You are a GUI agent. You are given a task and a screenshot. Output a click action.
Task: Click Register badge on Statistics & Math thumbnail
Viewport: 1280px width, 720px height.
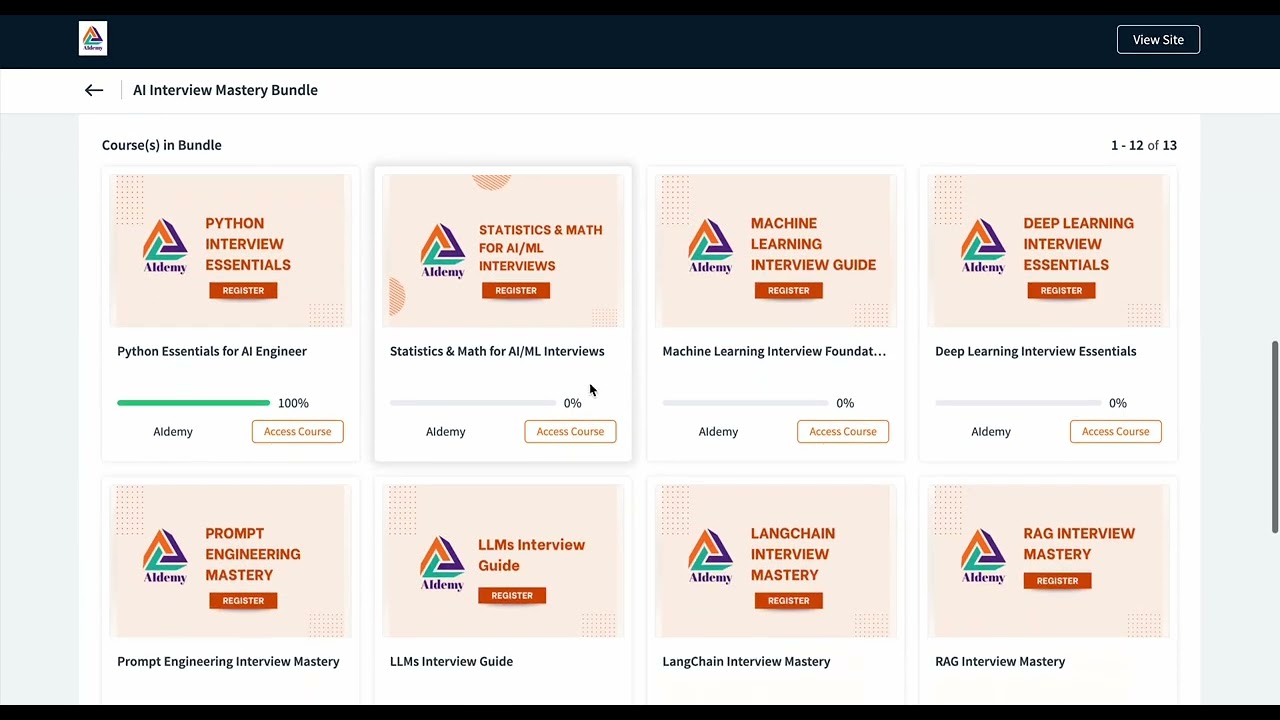[x=516, y=290]
